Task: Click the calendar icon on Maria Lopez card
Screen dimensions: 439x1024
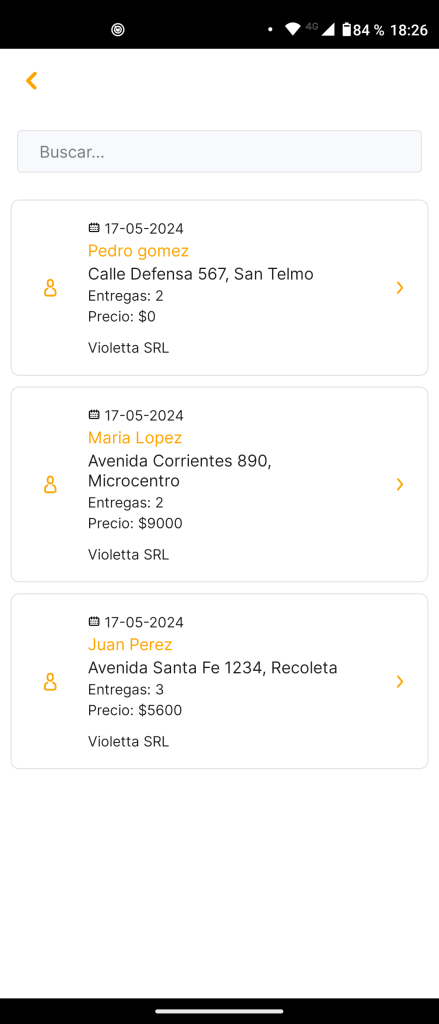Action: click(94, 415)
